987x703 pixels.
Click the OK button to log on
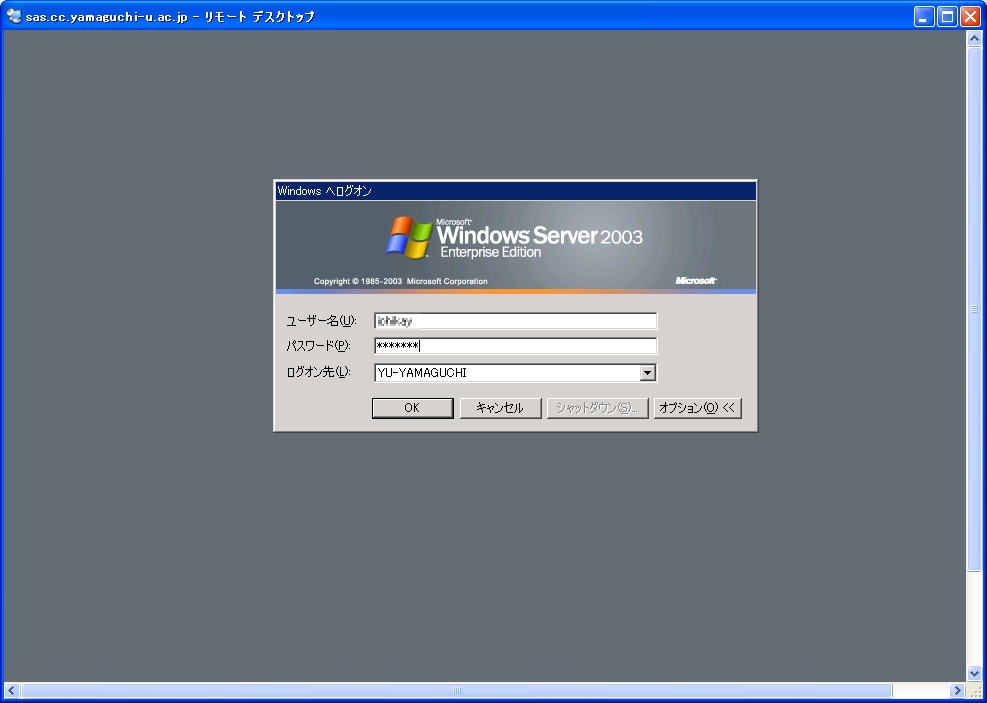coord(412,408)
